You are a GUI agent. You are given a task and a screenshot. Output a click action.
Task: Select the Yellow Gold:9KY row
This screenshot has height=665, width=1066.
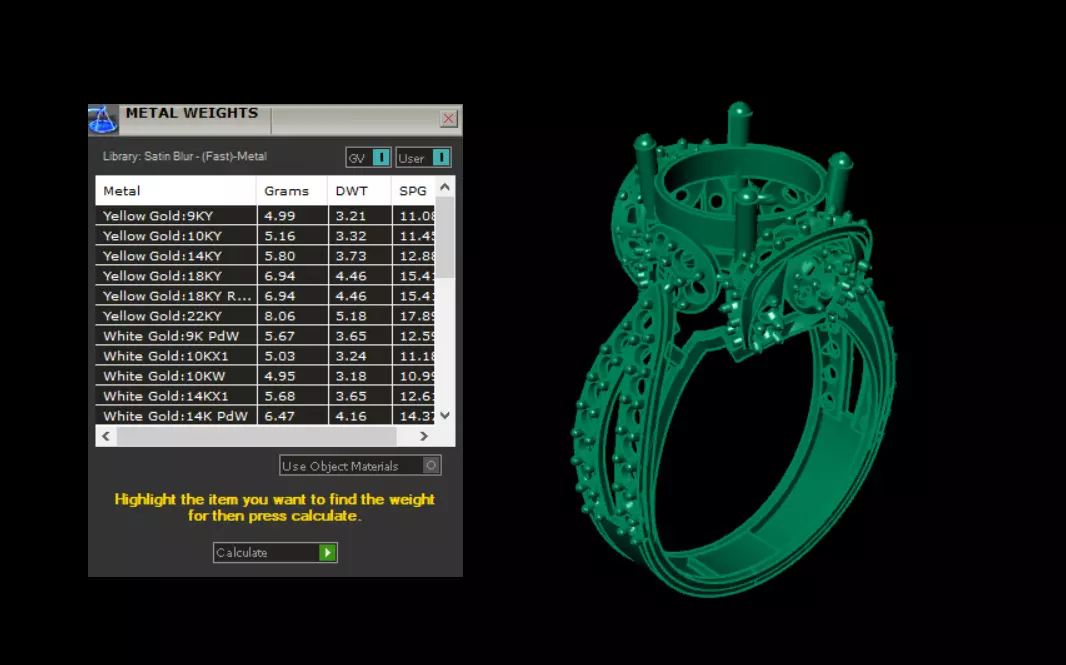click(265, 216)
